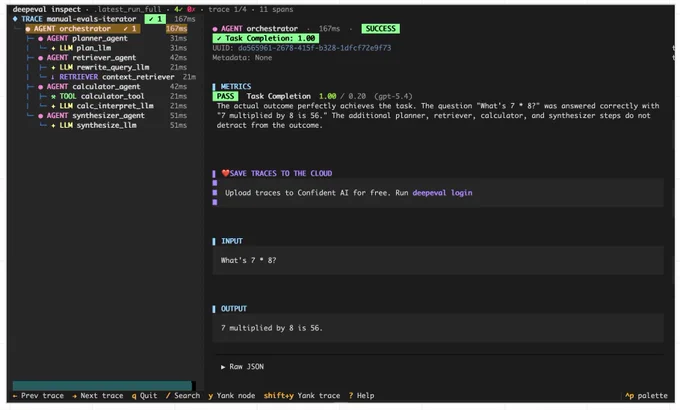This screenshot has width=680, height=410.
Task: Click the Search shortcut in footer
Action: pos(183,396)
